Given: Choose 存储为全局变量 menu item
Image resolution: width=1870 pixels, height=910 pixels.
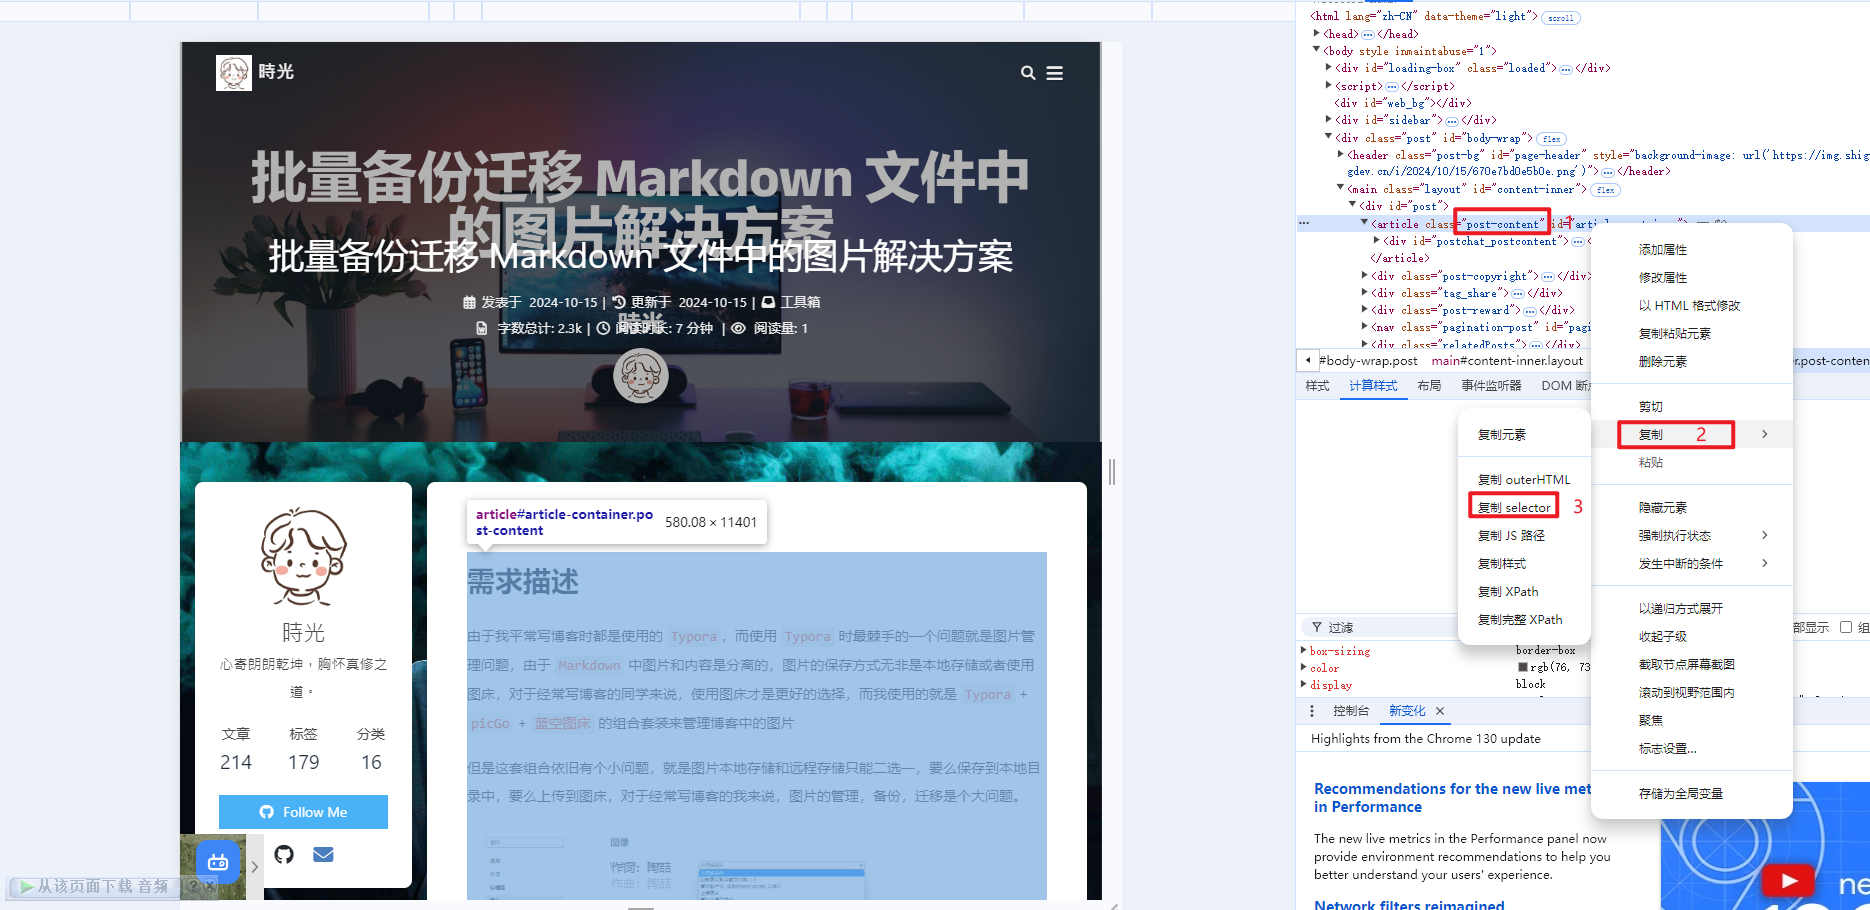Looking at the screenshot, I should click(x=1680, y=794).
